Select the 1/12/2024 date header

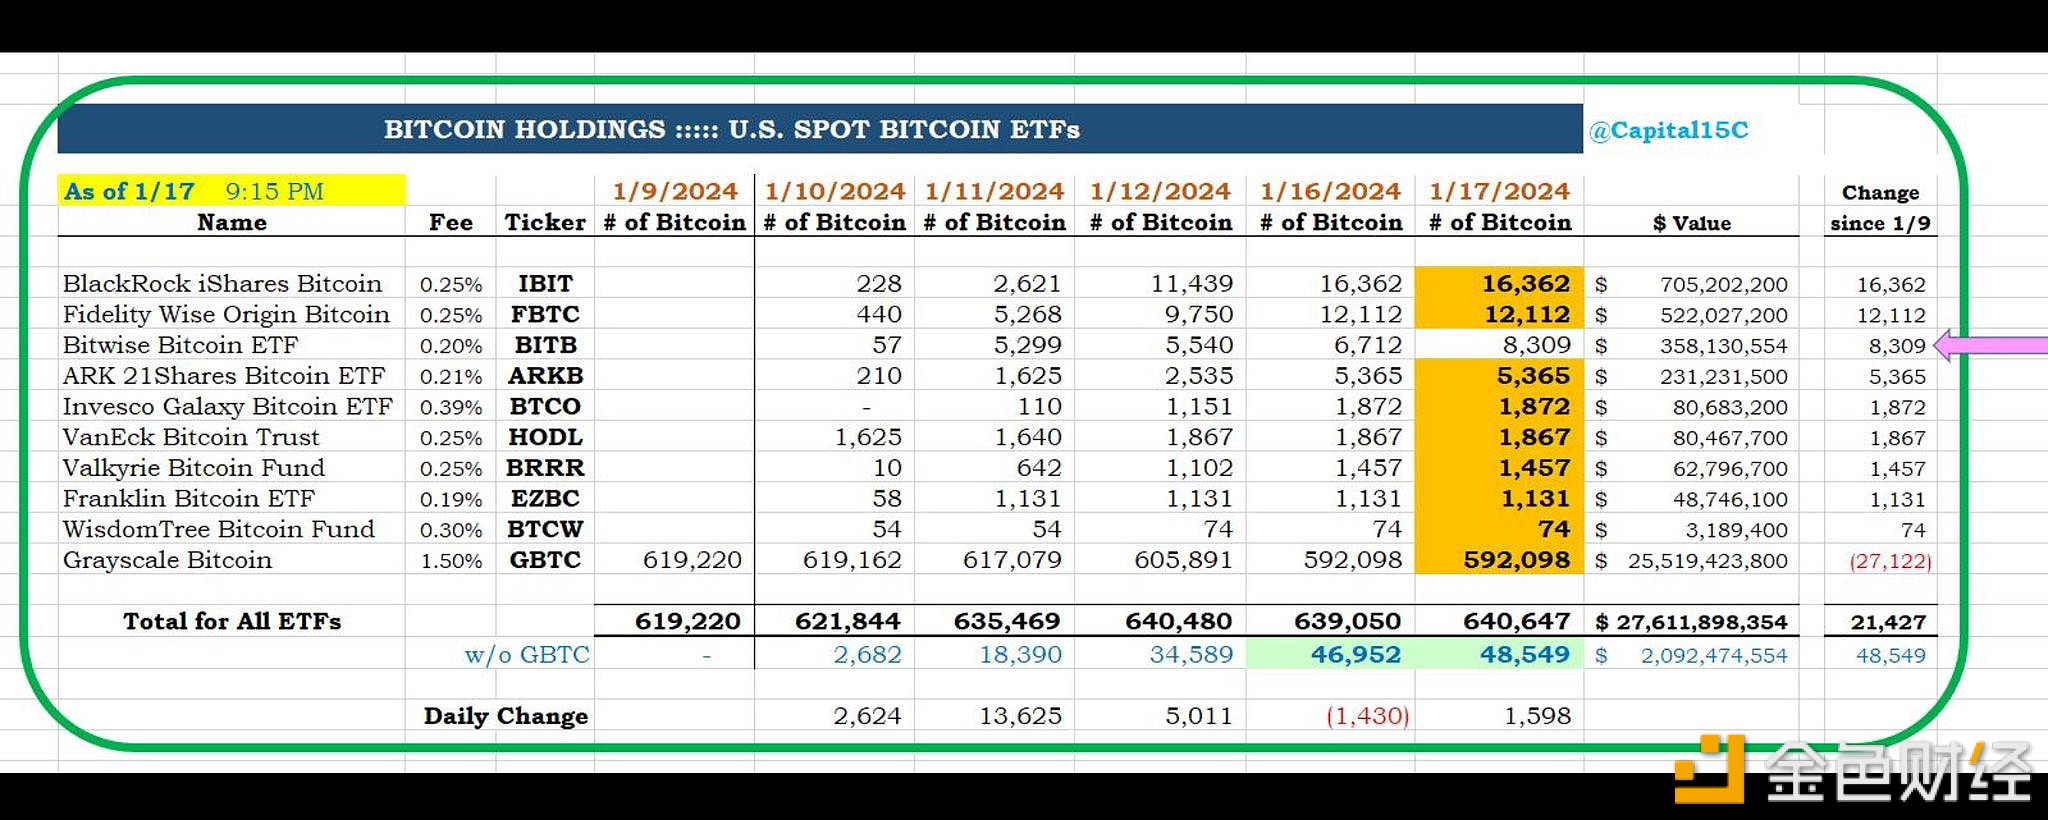click(x=1160, y=191)
